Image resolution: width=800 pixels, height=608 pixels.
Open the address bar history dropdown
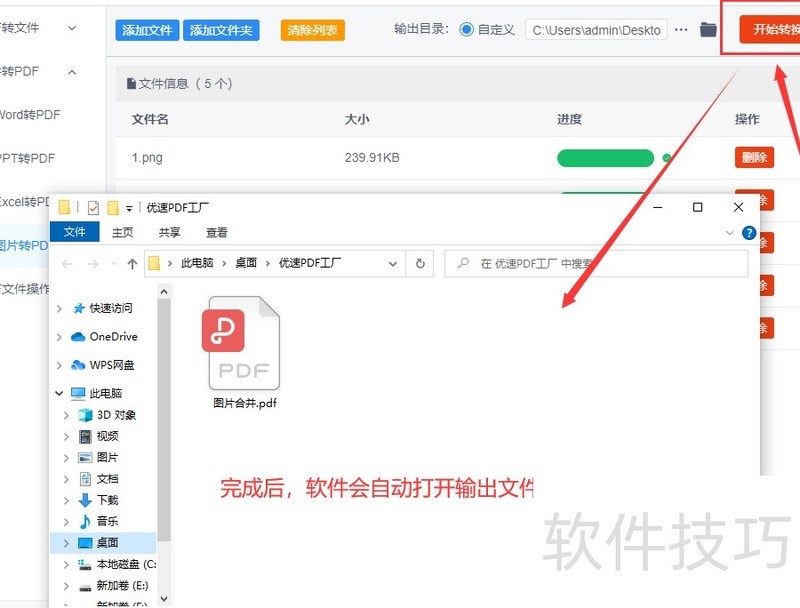point(393,264)
